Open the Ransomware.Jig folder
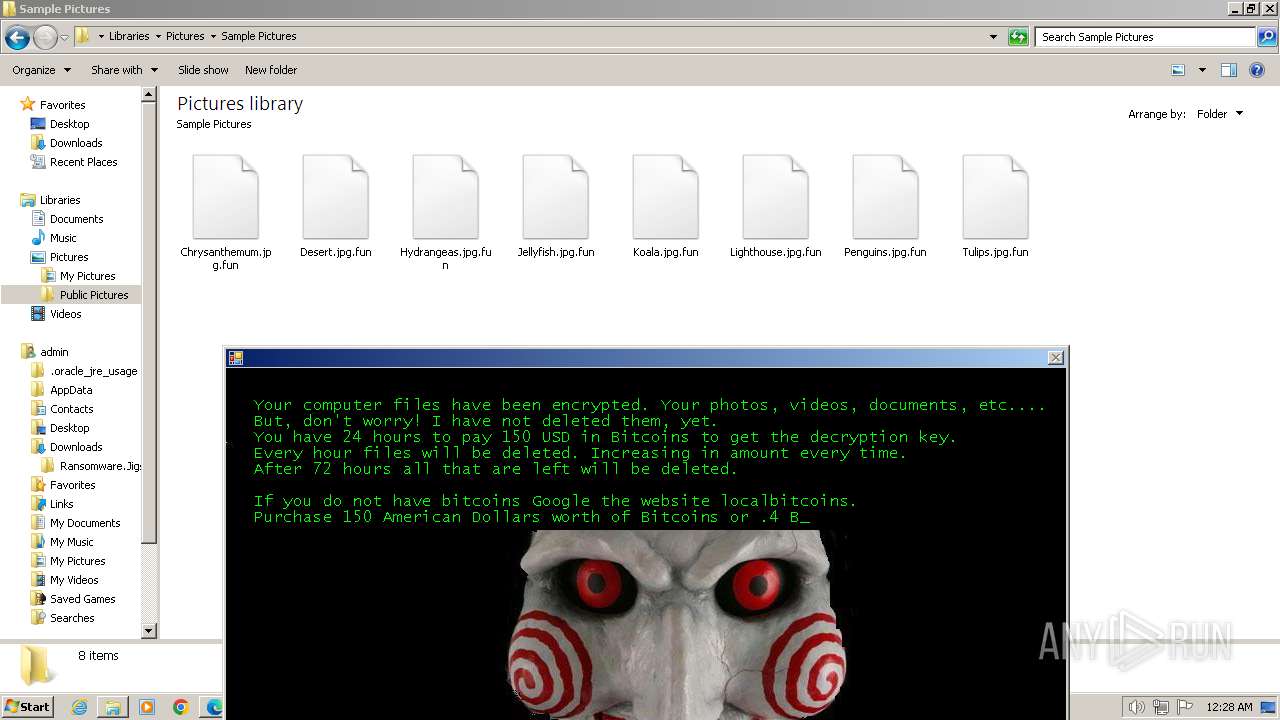The image size is (1280, 720). [100, 466]
